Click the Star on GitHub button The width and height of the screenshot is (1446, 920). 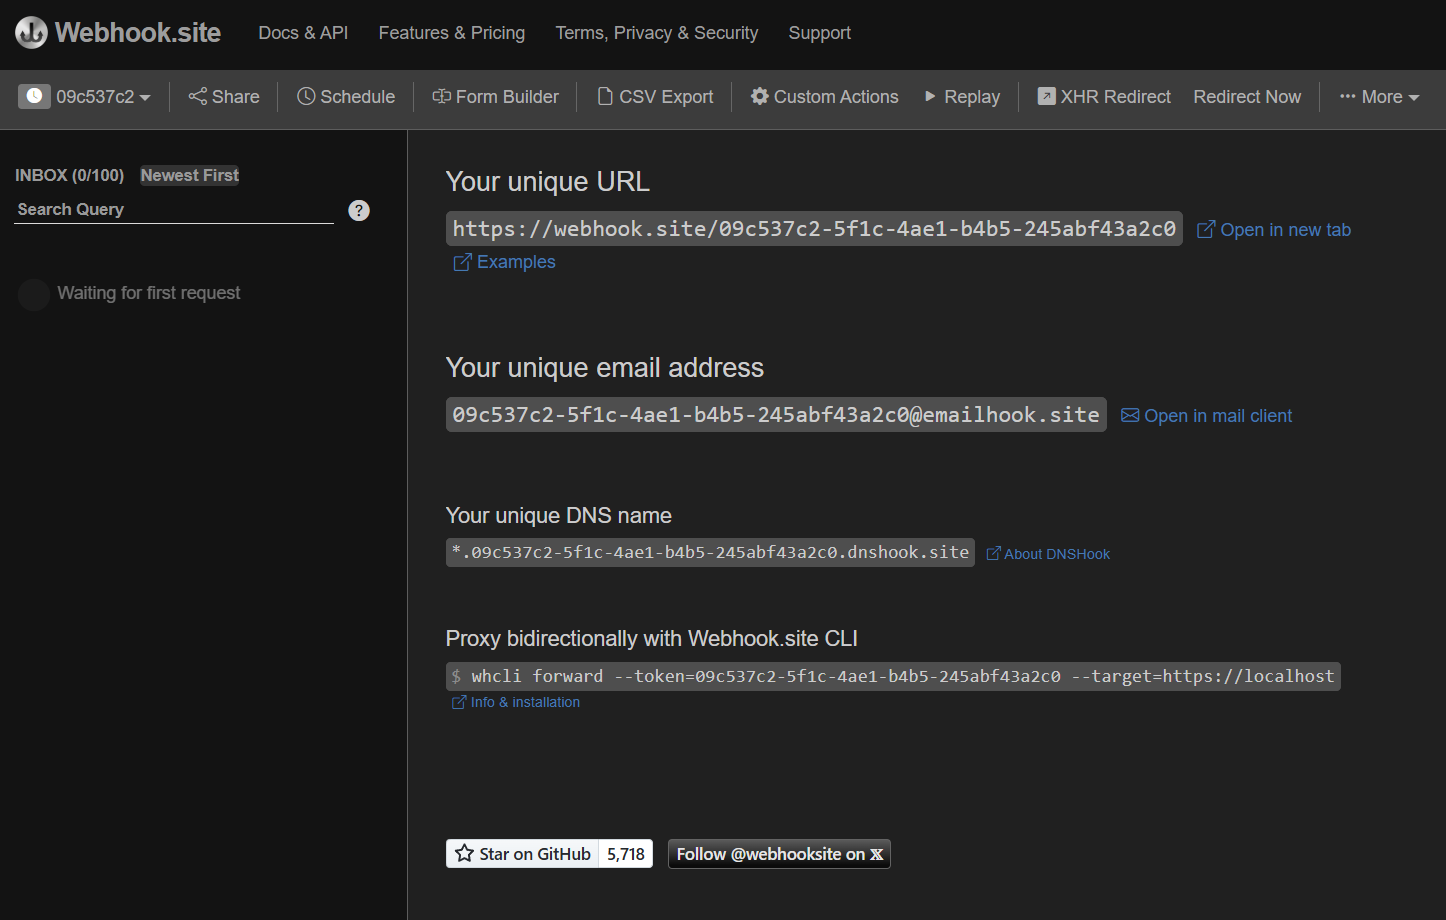click(x=522, y=853)
